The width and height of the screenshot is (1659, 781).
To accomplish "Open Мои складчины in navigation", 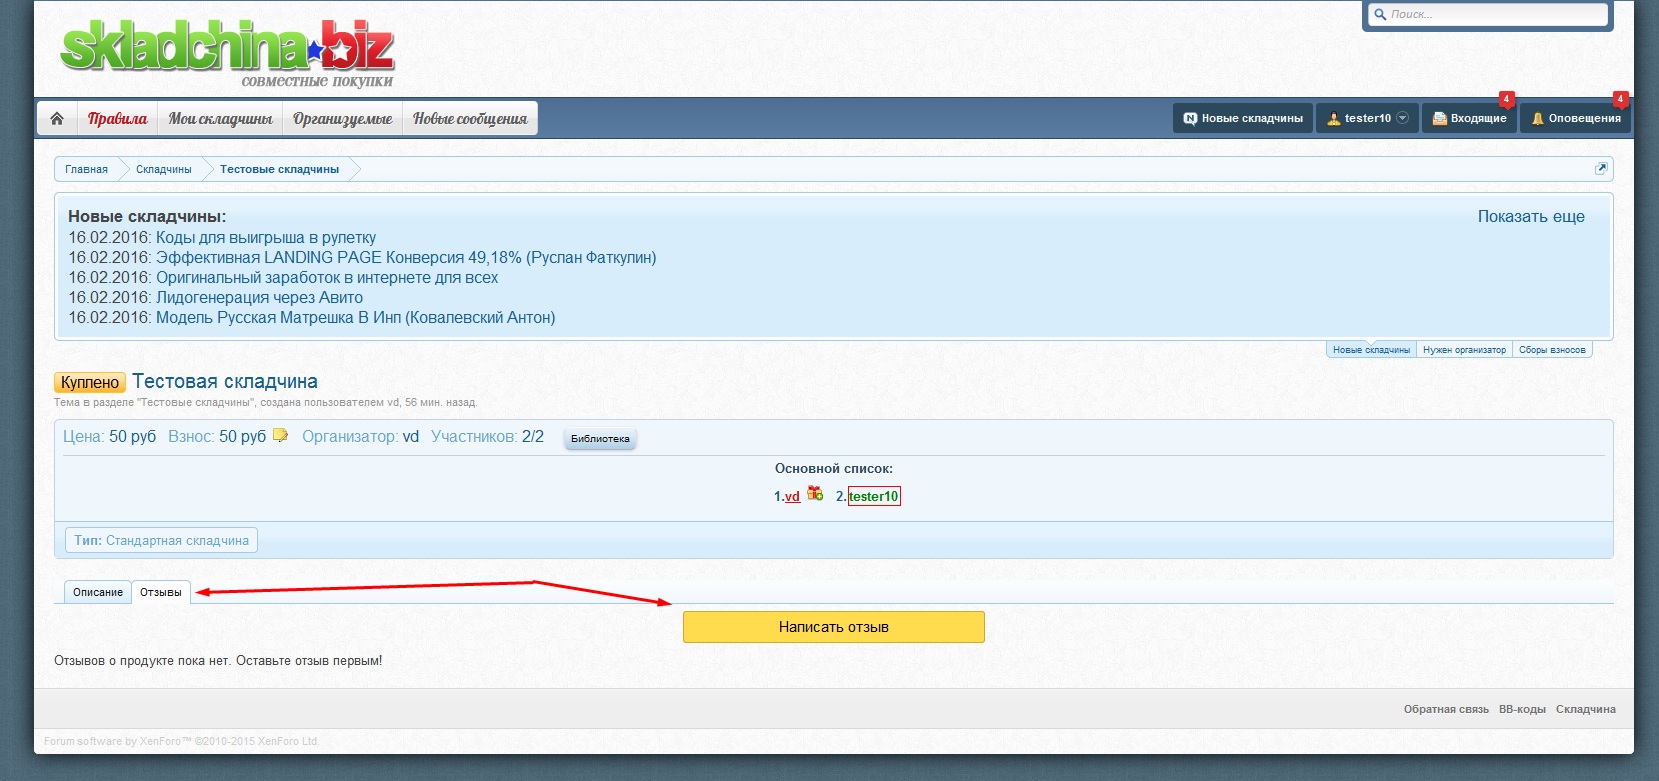I will [220, 118].
